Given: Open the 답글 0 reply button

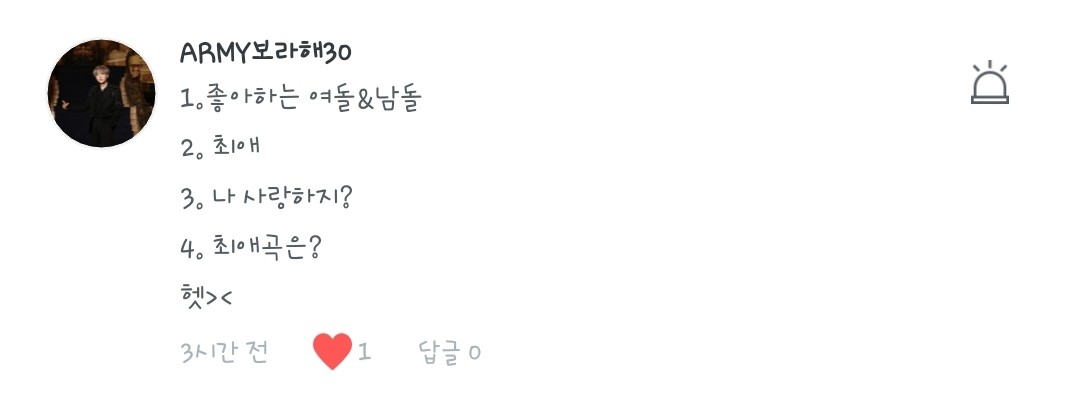Looking at the screenshot, I should click(x=449, y=352).
